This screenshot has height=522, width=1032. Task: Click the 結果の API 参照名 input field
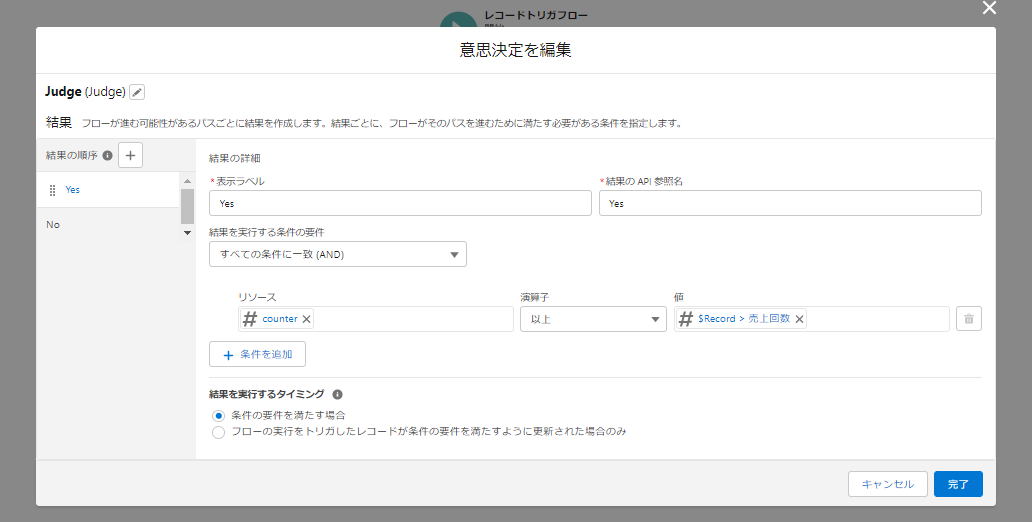click(790, 203)
